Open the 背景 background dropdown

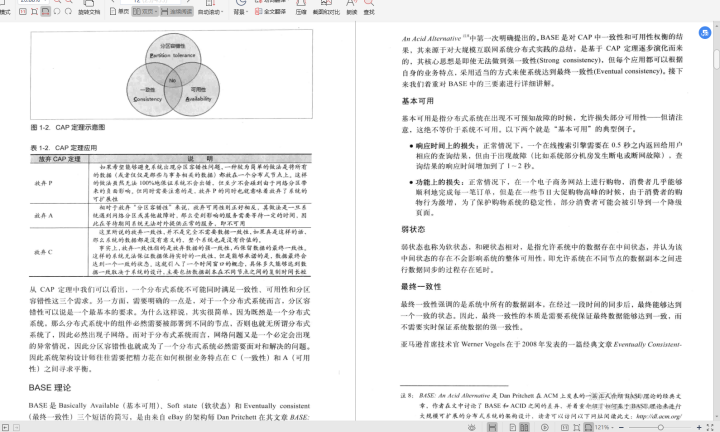click(x=241, y=12)
